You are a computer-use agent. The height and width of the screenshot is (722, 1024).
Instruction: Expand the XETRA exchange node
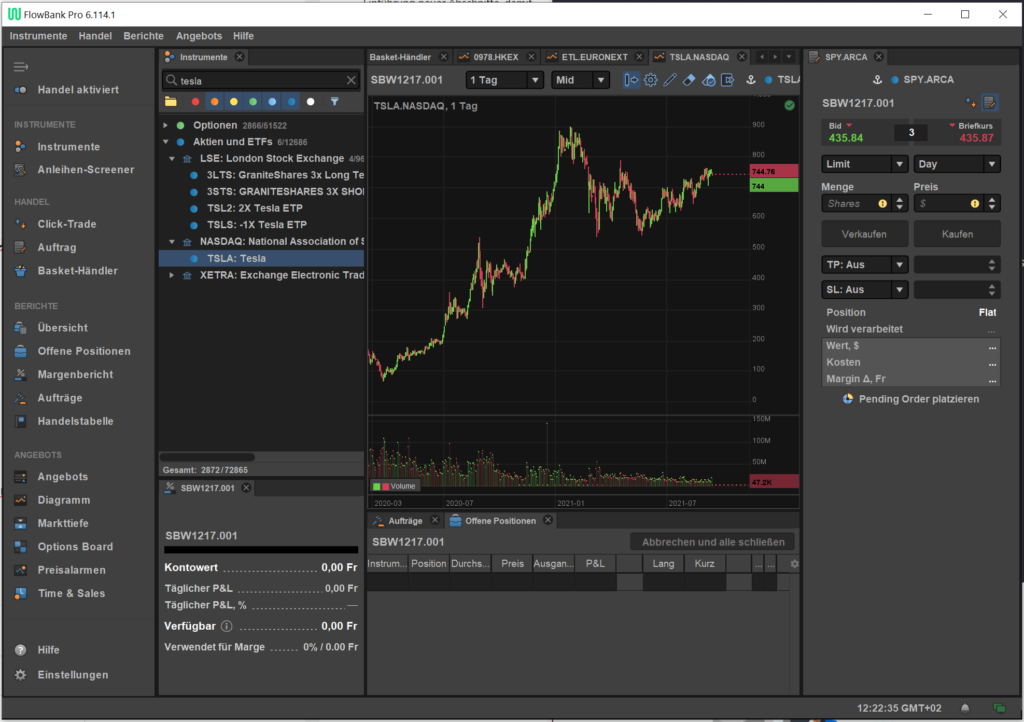point(172,275)
